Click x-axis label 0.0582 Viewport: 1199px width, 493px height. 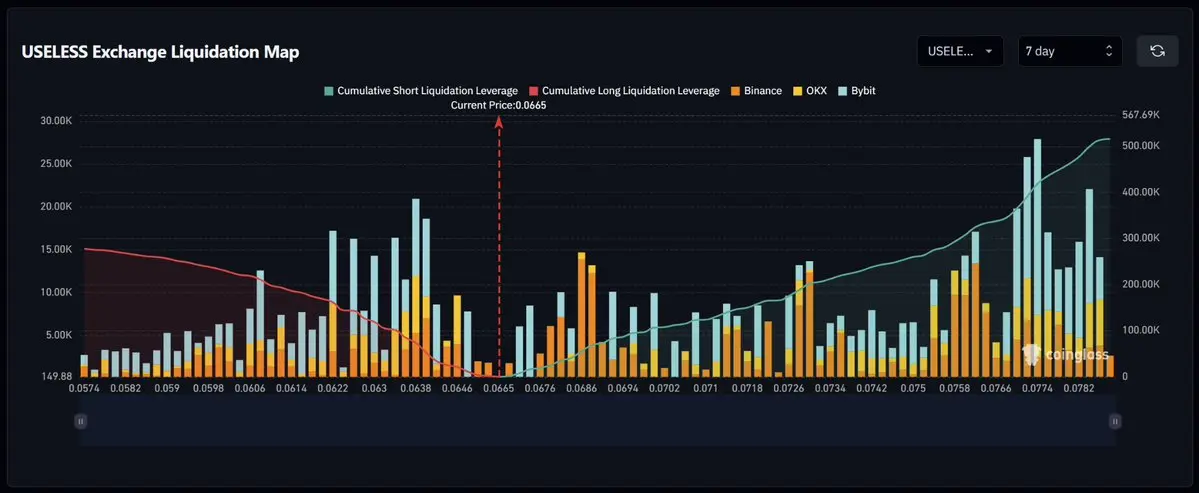point(126,388)
